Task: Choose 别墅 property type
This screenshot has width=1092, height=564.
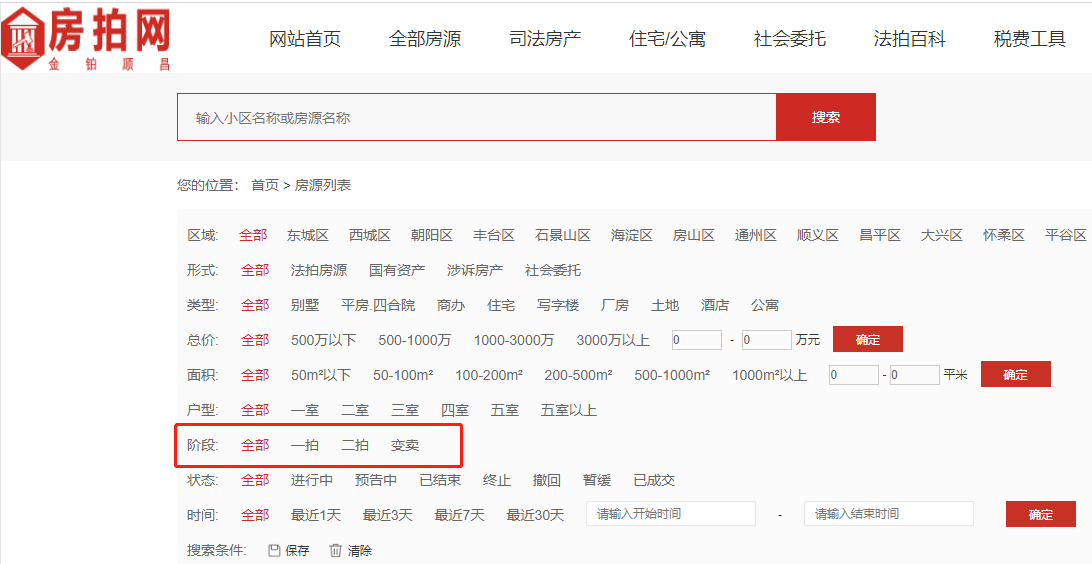Action: (x=305, y=305)
